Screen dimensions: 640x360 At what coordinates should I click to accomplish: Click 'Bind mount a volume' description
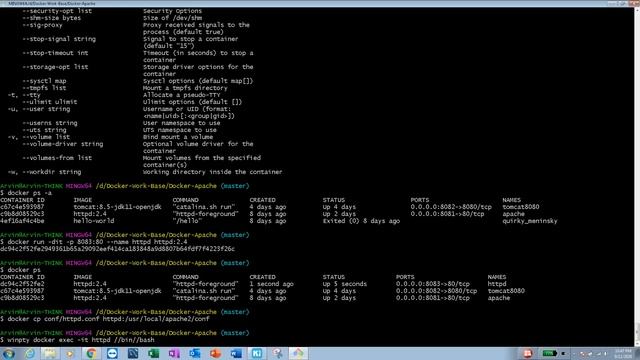(178, 137)
